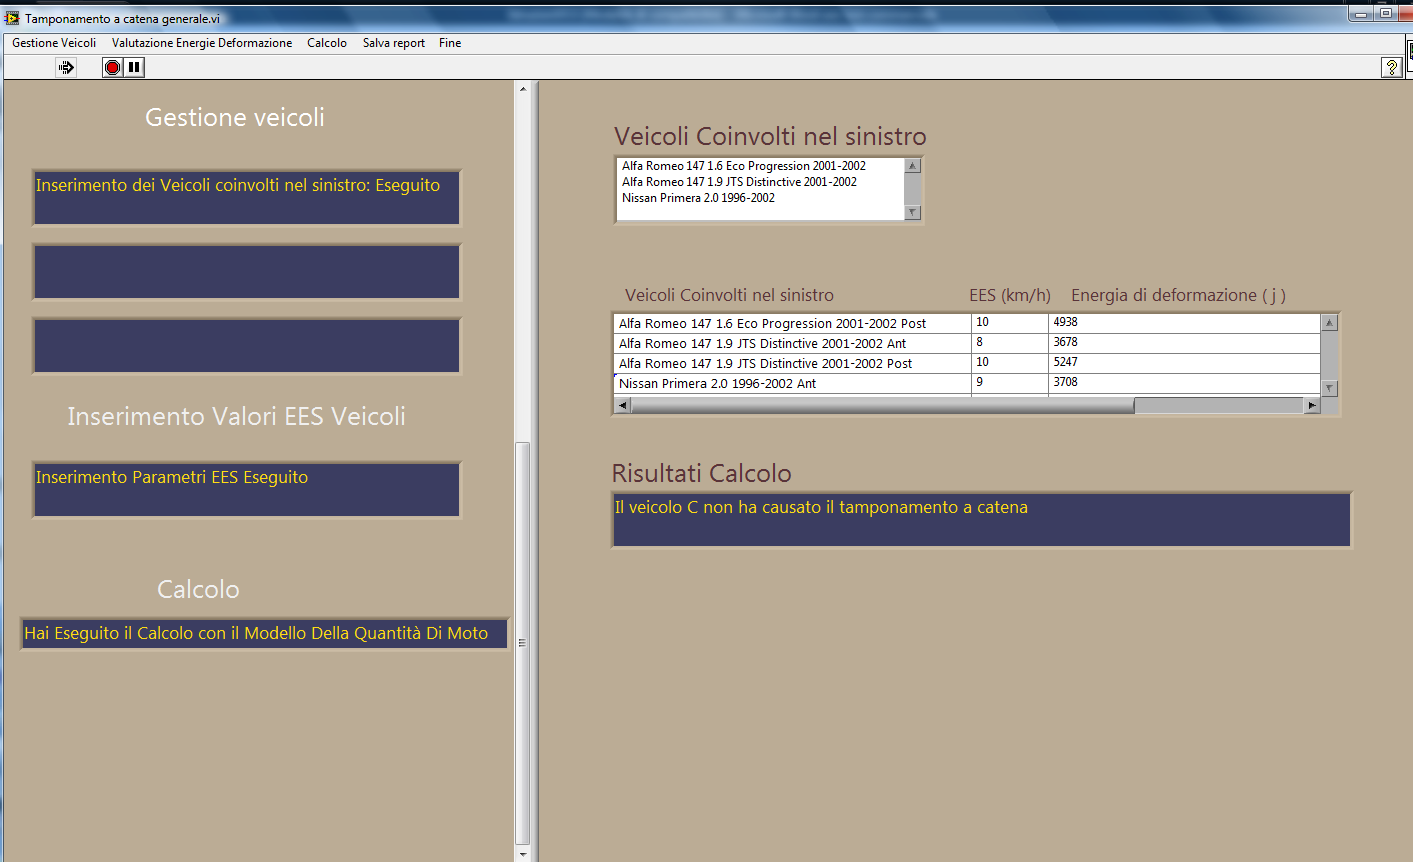Click the Calcolo heading in left panel
The width and height of the screenshot is (1413, 862).
[198, 589]
